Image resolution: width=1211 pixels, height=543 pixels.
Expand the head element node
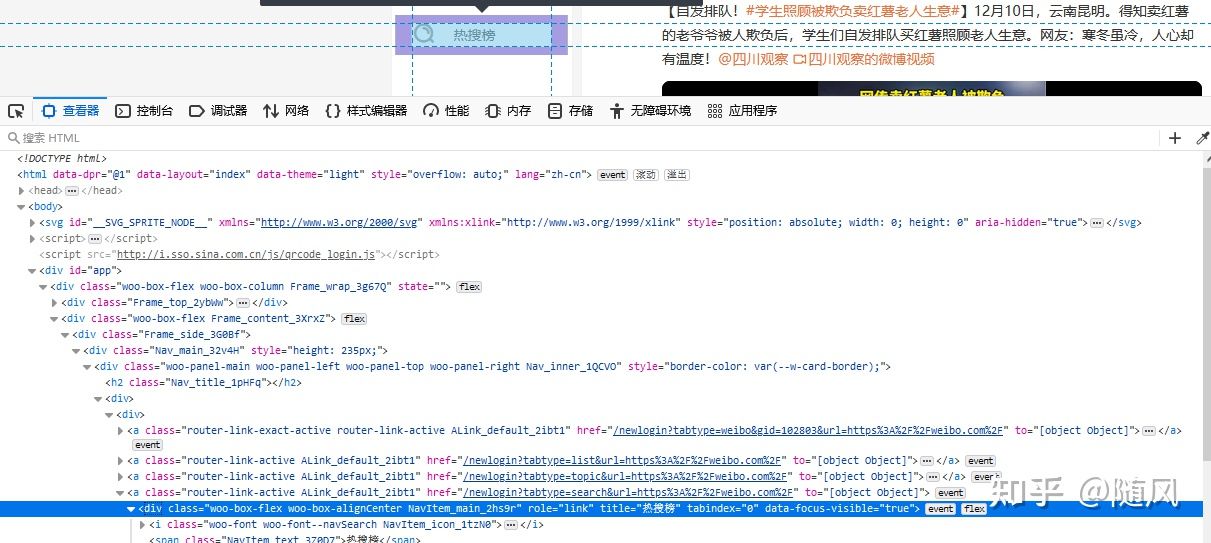[22, 191]
